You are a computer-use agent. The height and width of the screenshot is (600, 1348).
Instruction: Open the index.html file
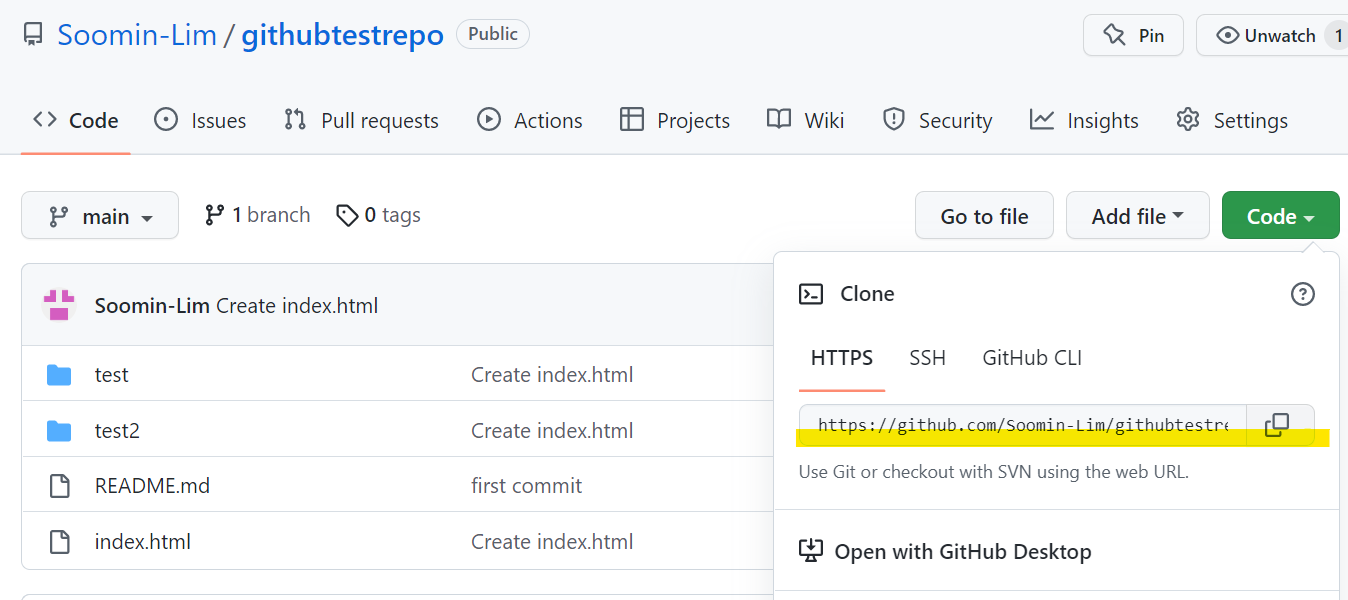click(x=142, y=542)
